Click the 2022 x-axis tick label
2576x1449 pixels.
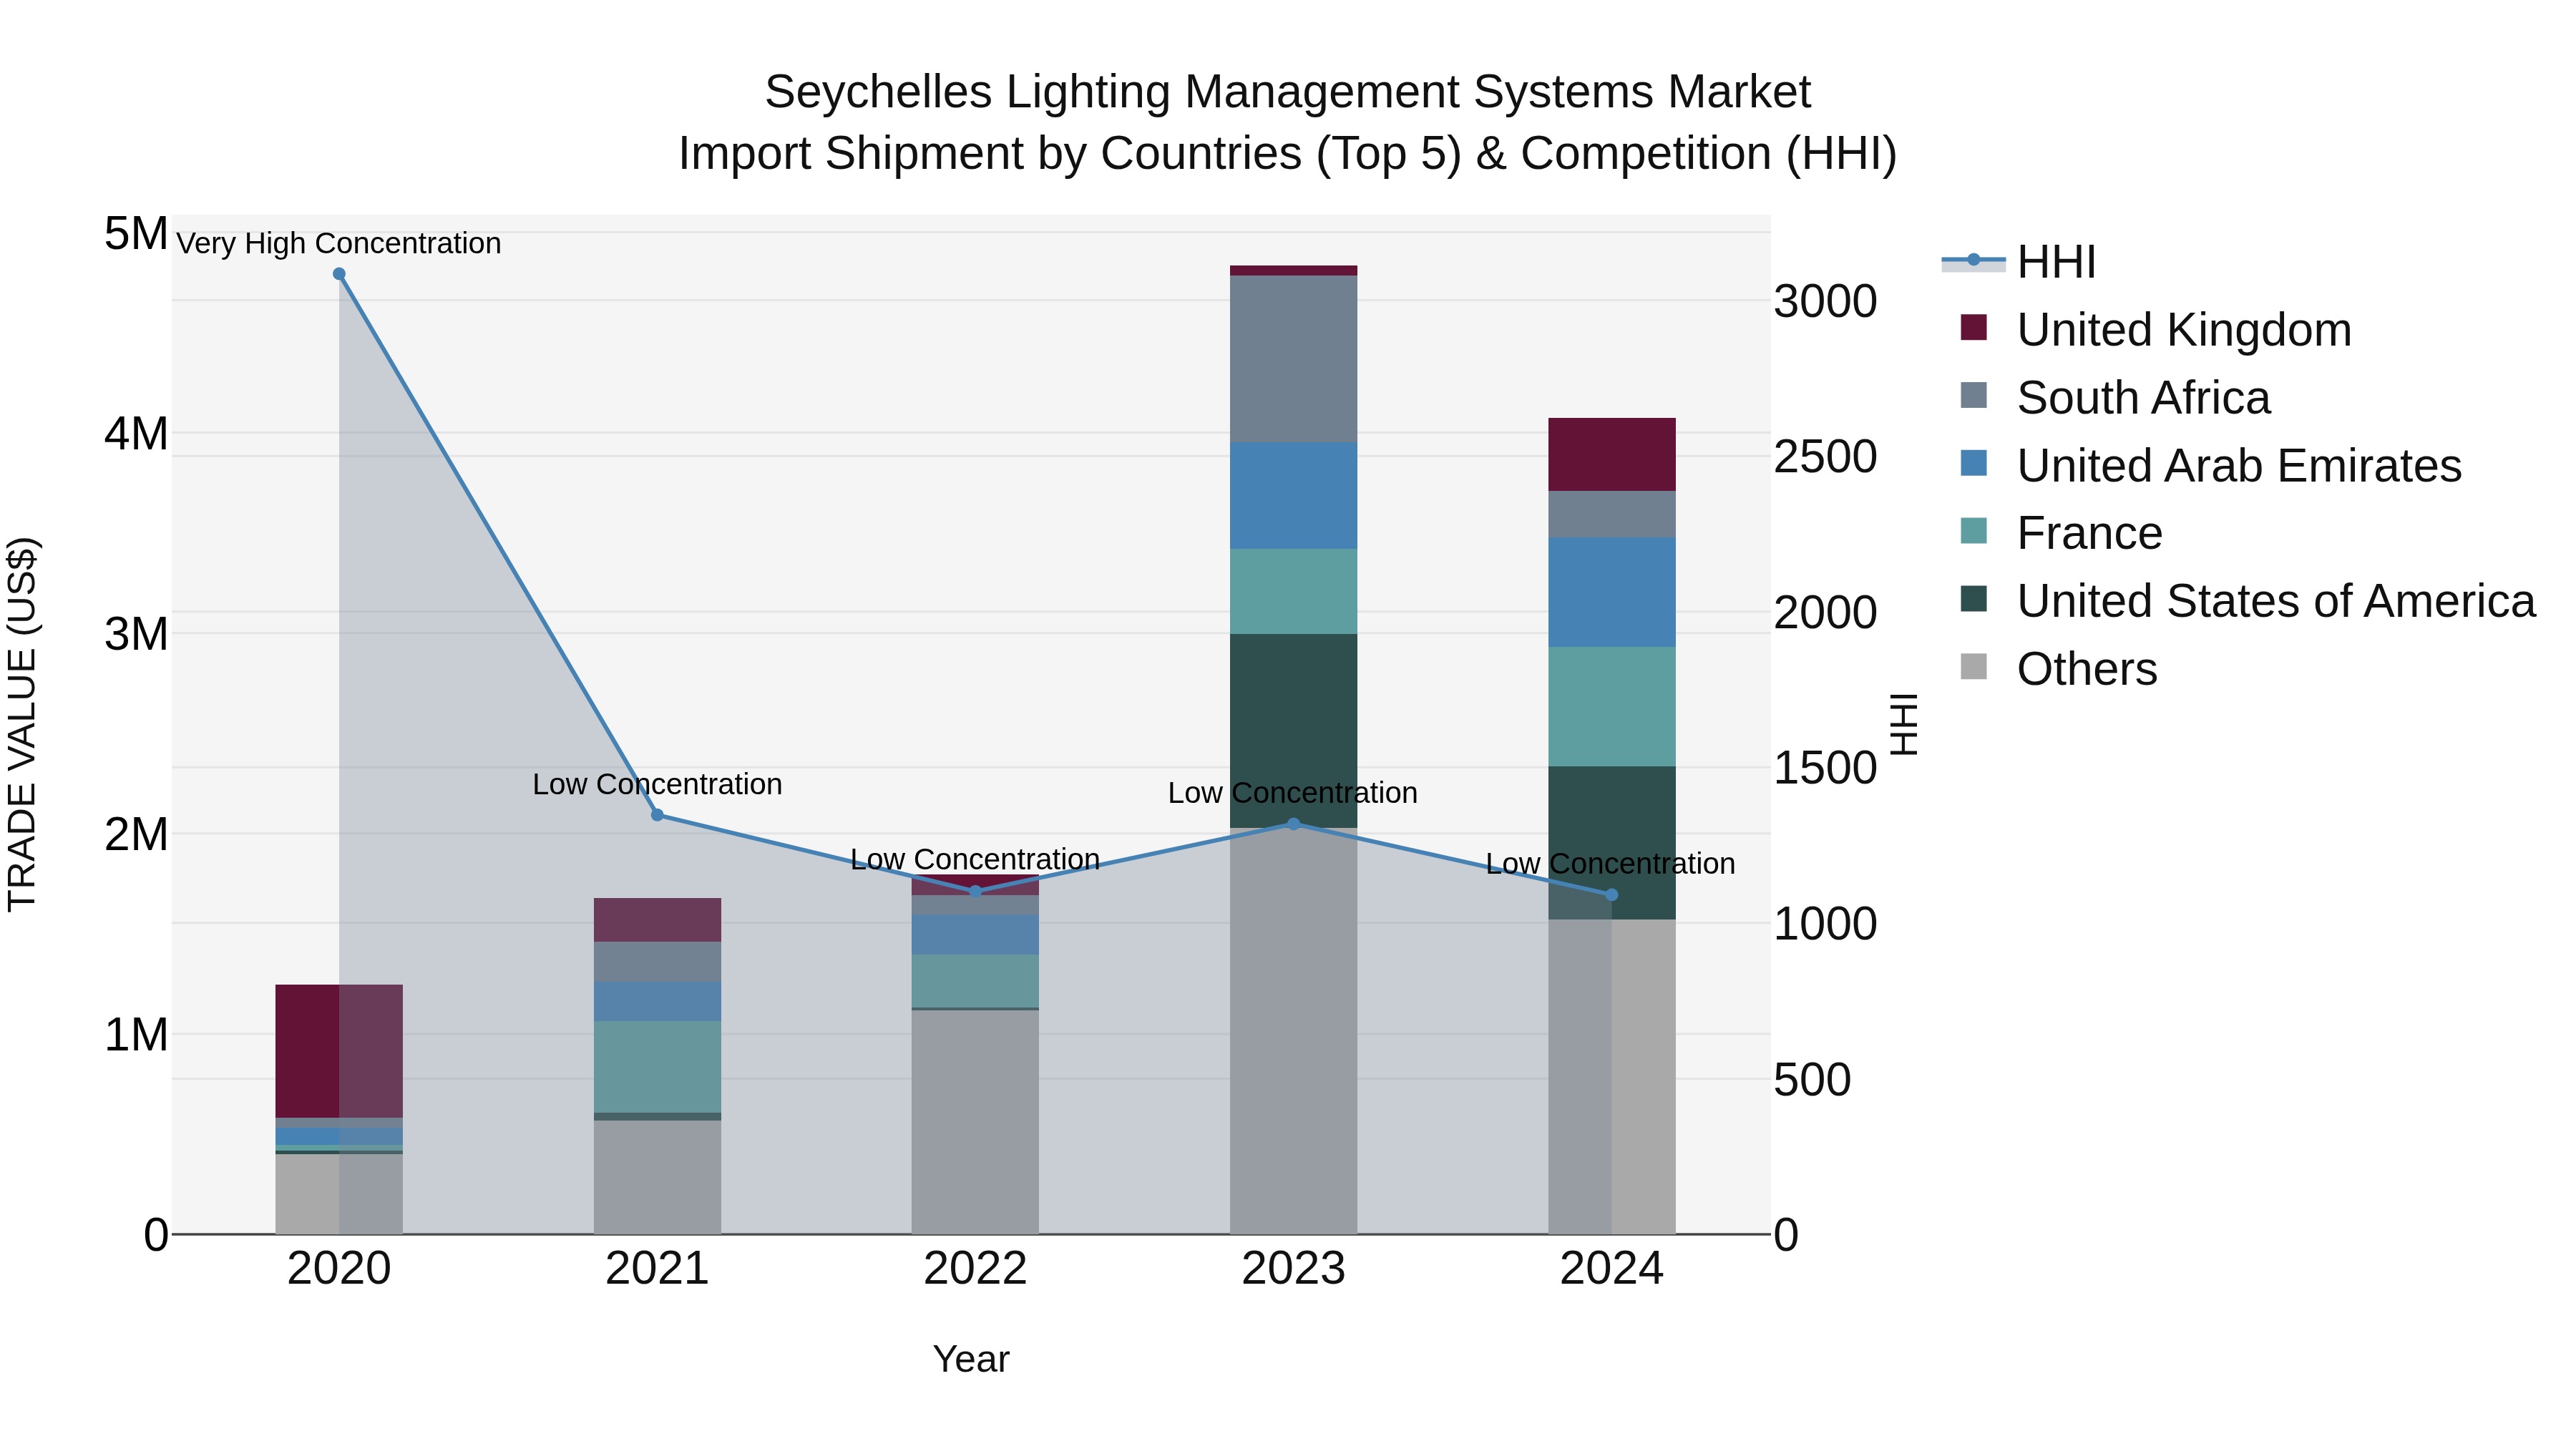point(975,1269)
